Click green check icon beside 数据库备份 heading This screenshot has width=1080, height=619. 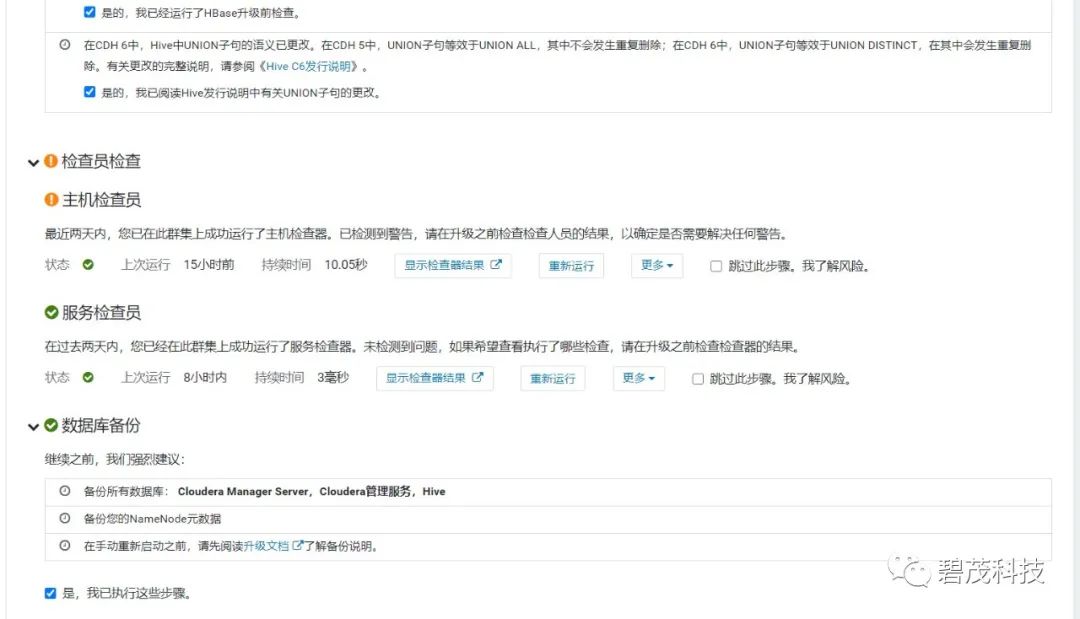pos(51,425)
